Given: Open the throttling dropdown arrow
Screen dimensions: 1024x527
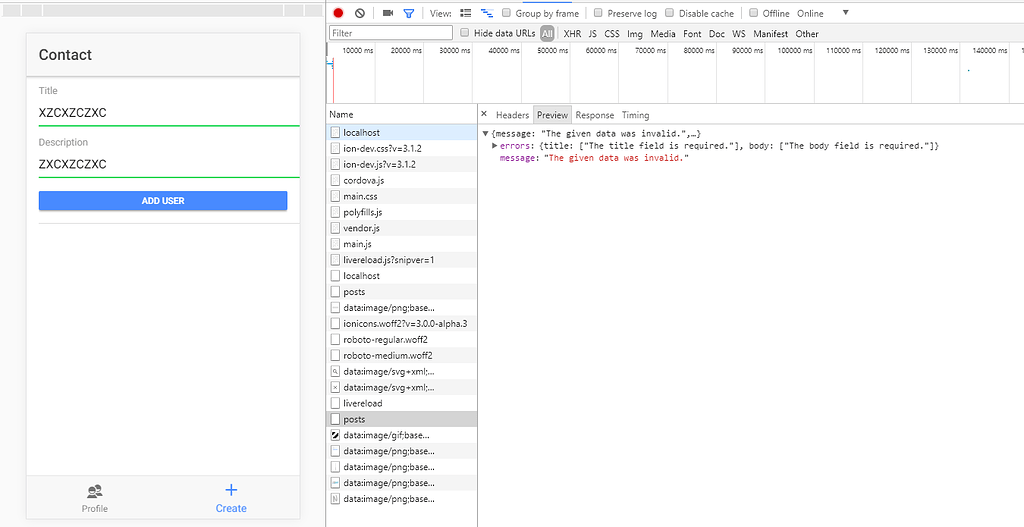Looking at the screenshot, I should tap(846, 13).
